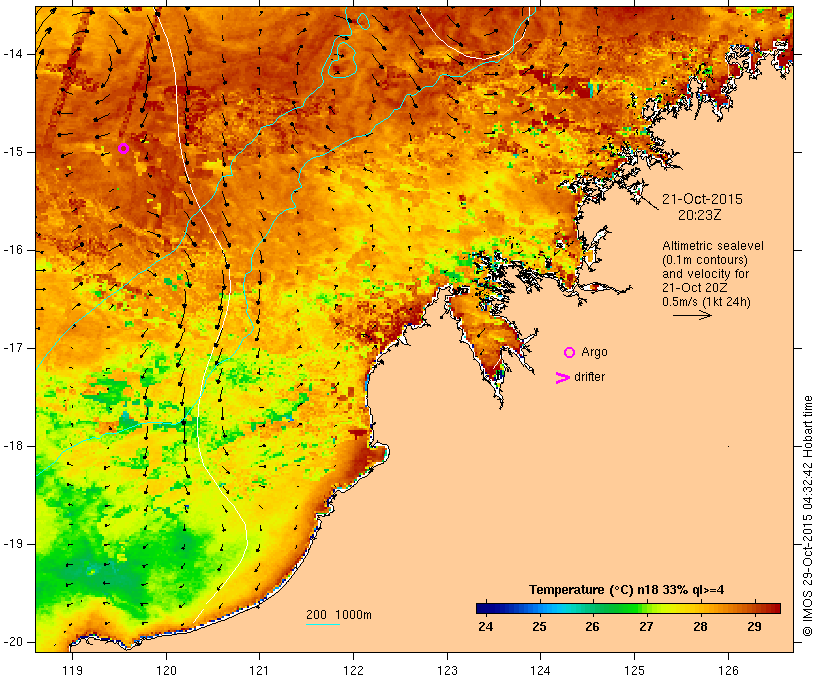This screenshot has height=680, width=820.
Task: Click the '-15' latitude axis label
Action: point(12,152)
